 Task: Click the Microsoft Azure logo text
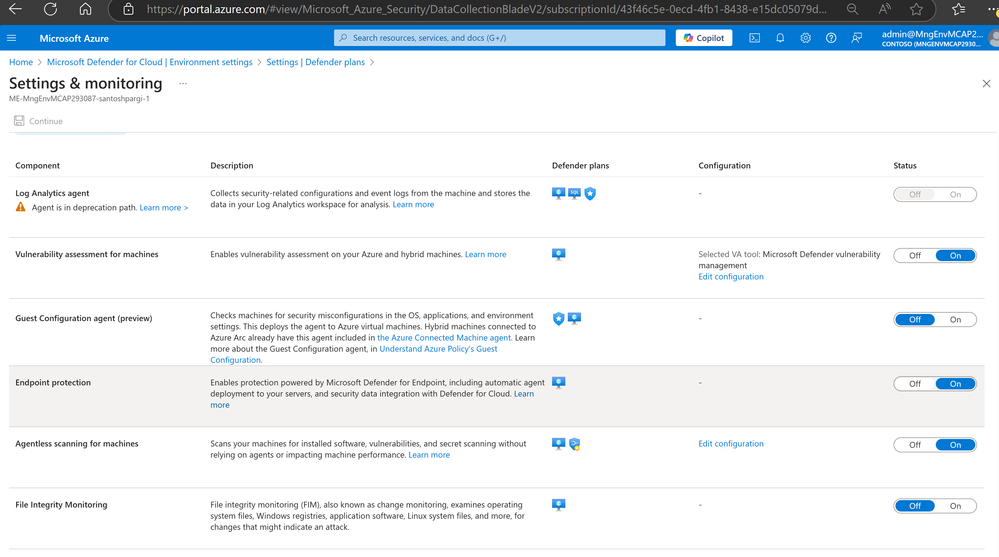[74, 38]
